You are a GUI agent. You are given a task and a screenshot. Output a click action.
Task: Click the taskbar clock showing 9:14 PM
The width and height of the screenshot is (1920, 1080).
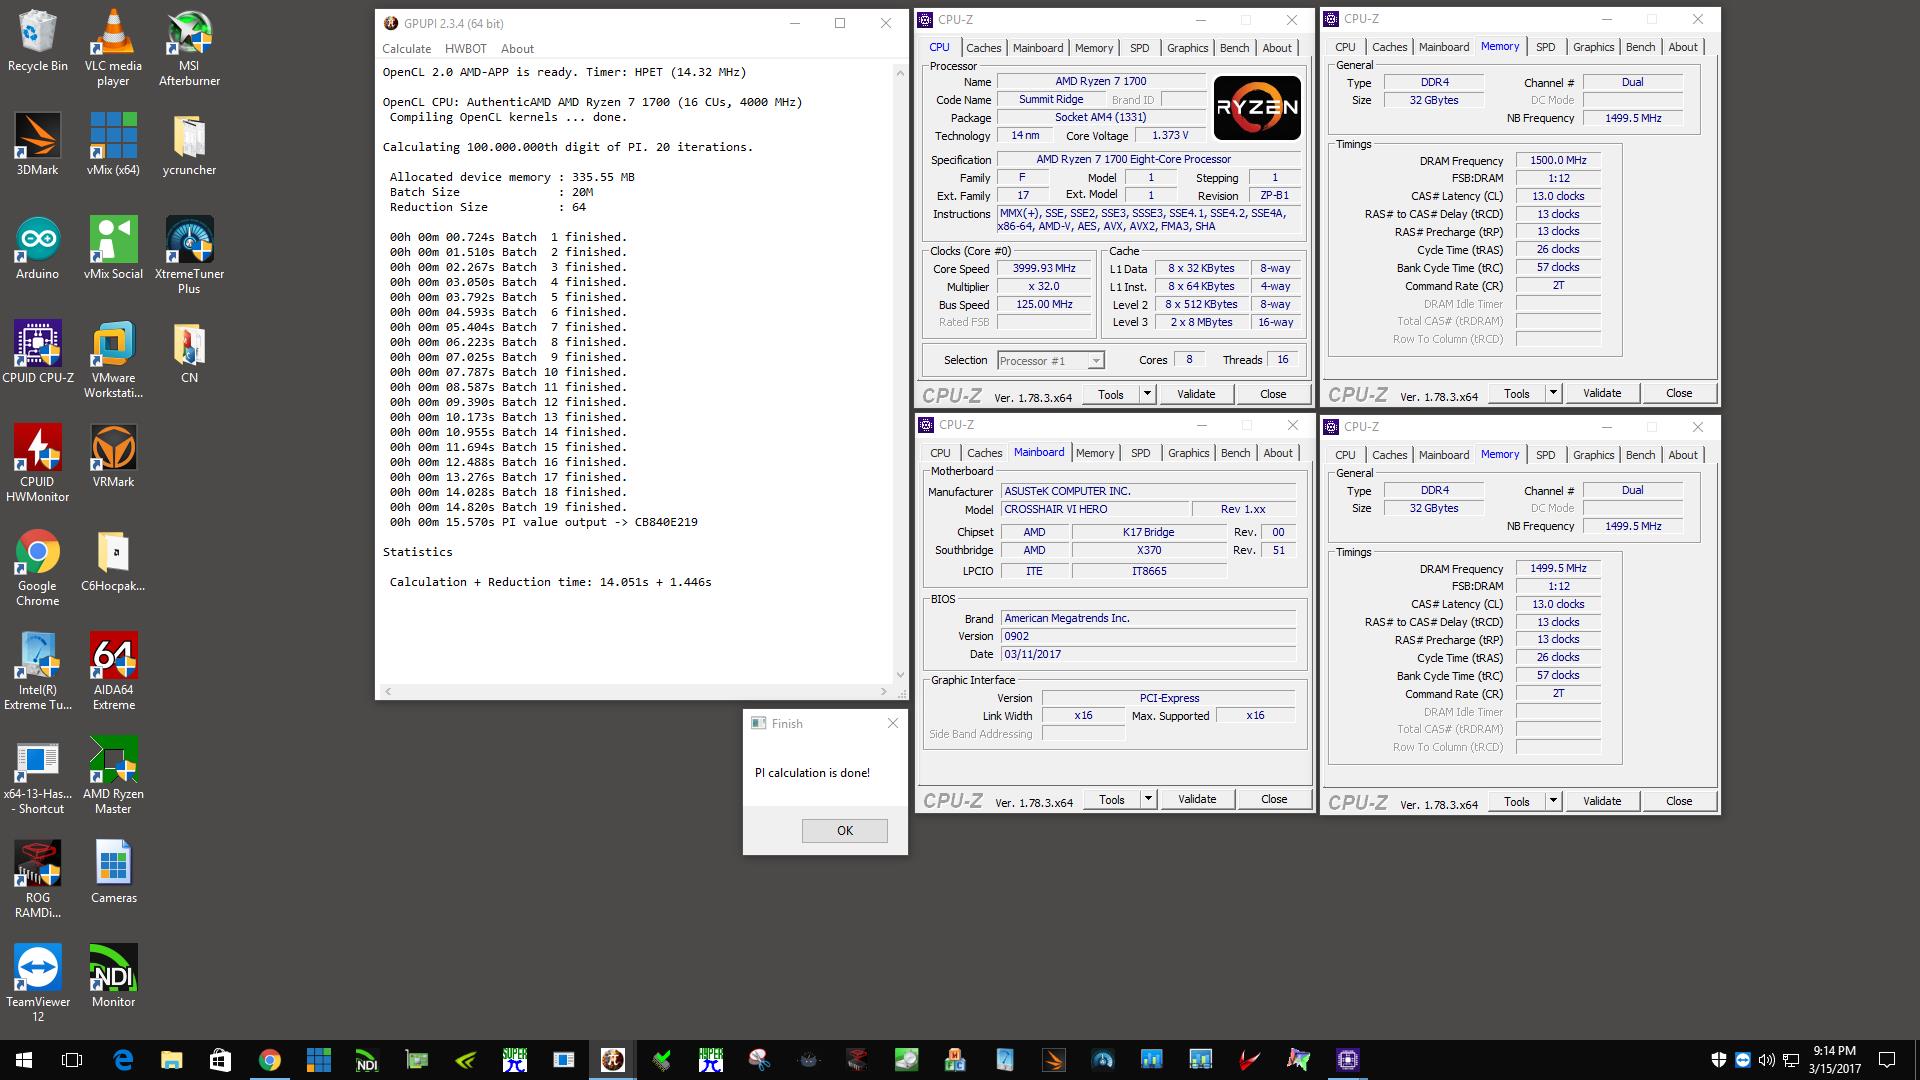tap(1834, 1060)
